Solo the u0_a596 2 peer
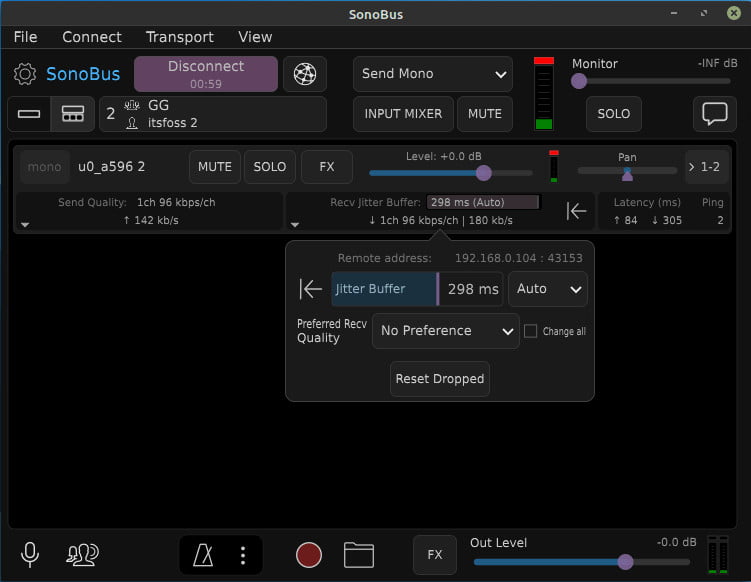751x582 pixels. coord(270,167)
